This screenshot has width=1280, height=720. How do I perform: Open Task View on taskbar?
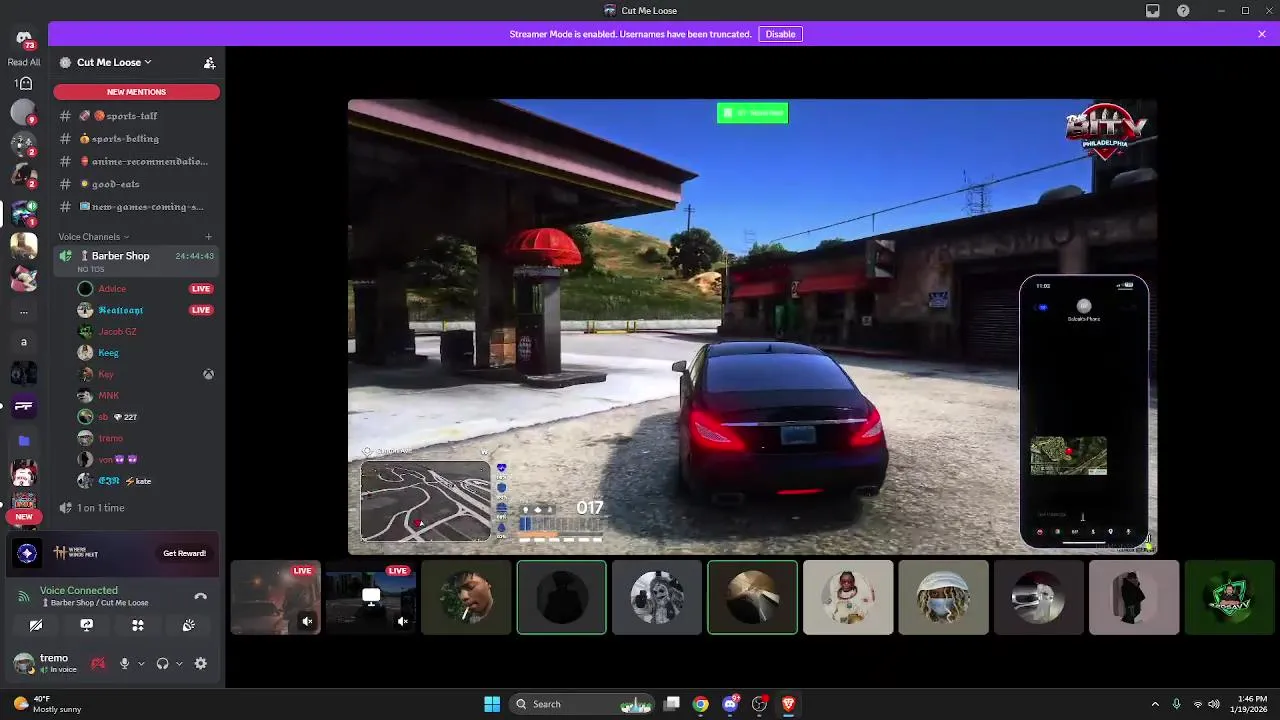click(672, 704)
